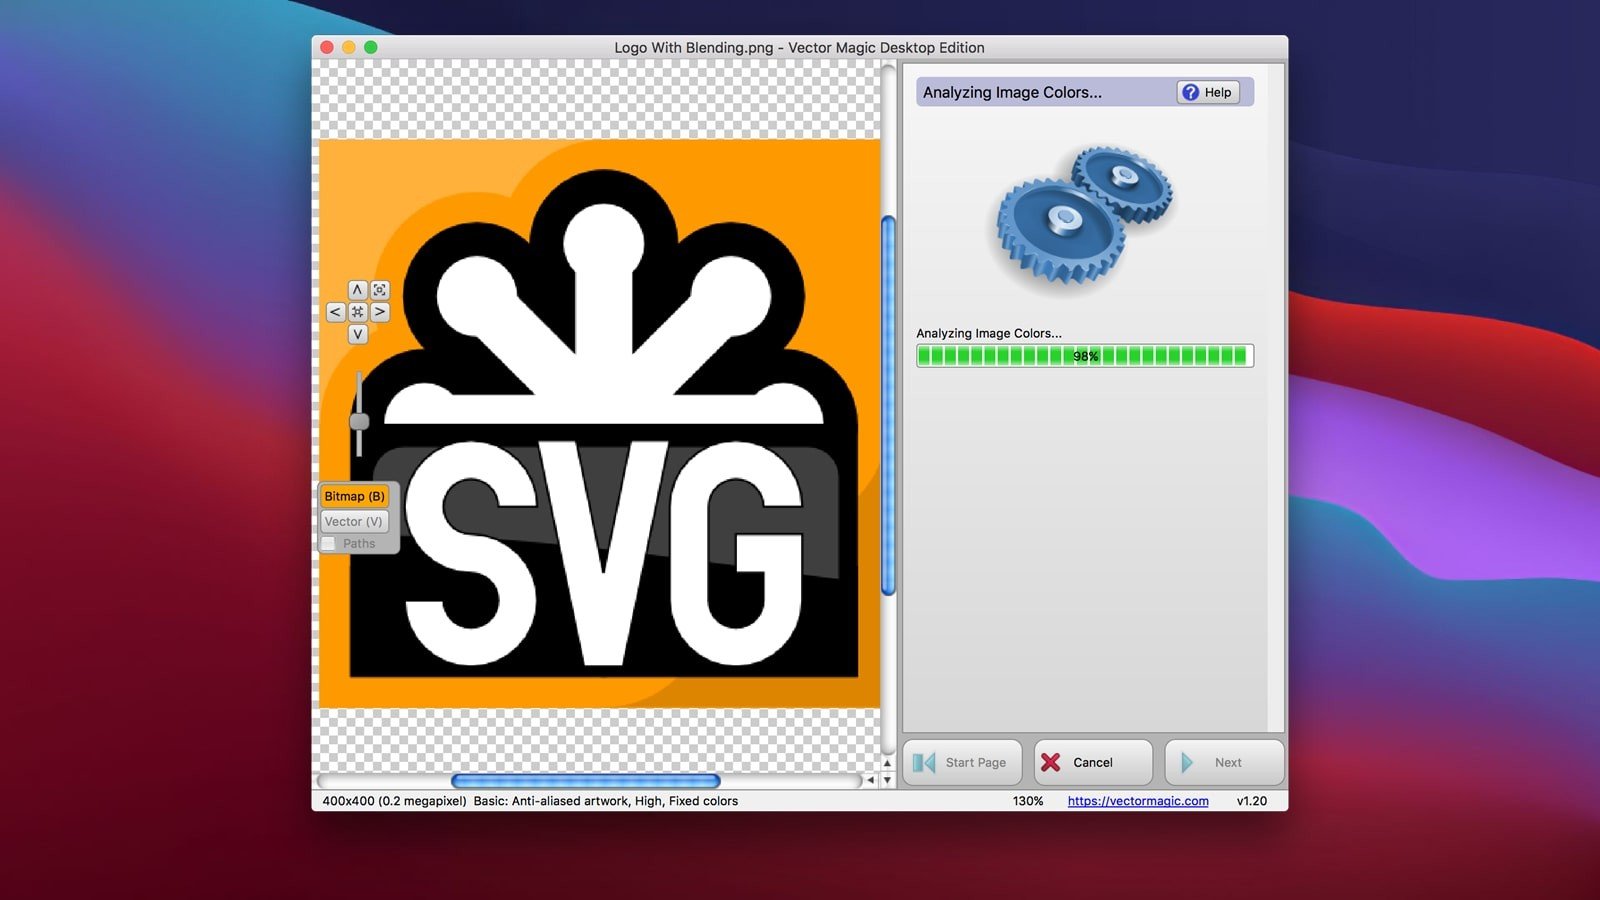The image size is (1600, 900).
Task: Click vertical scrollbar up arrow
Action: (x=887, y=763)
